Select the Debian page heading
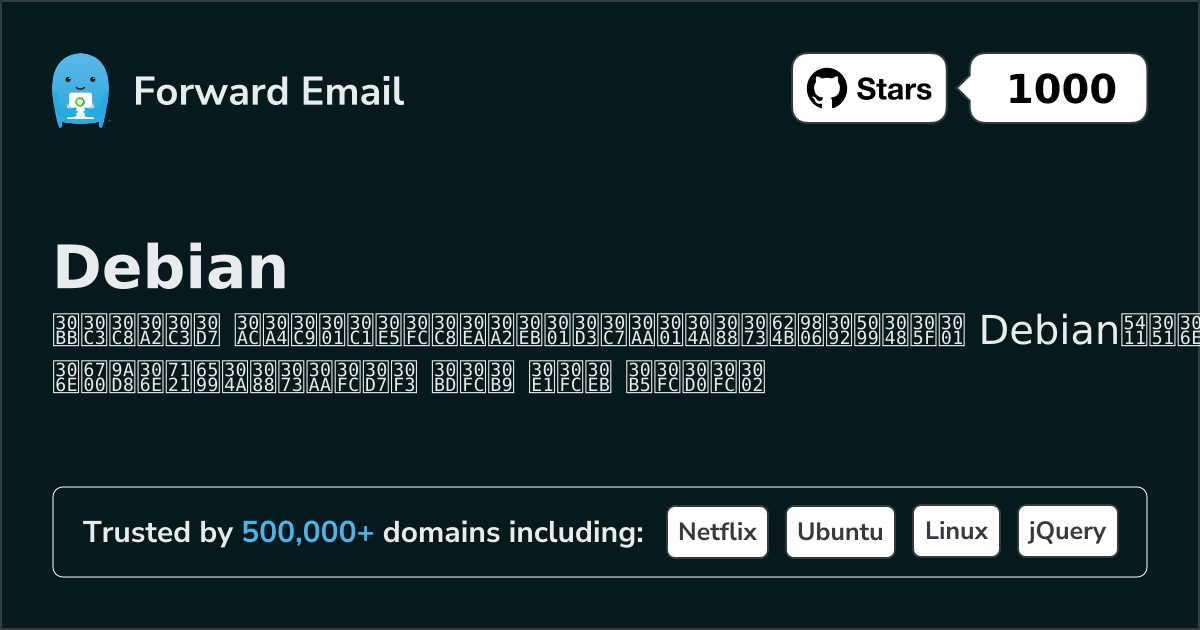The image size is (1200, 630). click(x=172, y=266)
